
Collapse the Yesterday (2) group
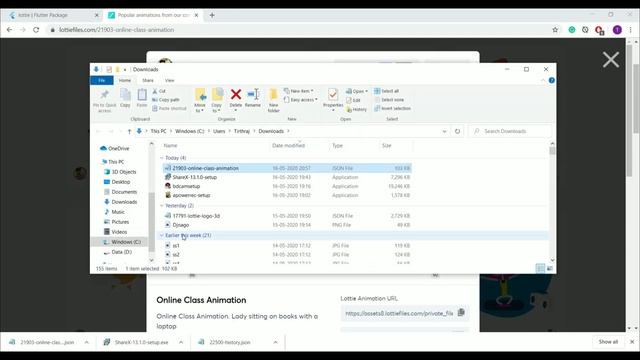(x=162, y=206)
